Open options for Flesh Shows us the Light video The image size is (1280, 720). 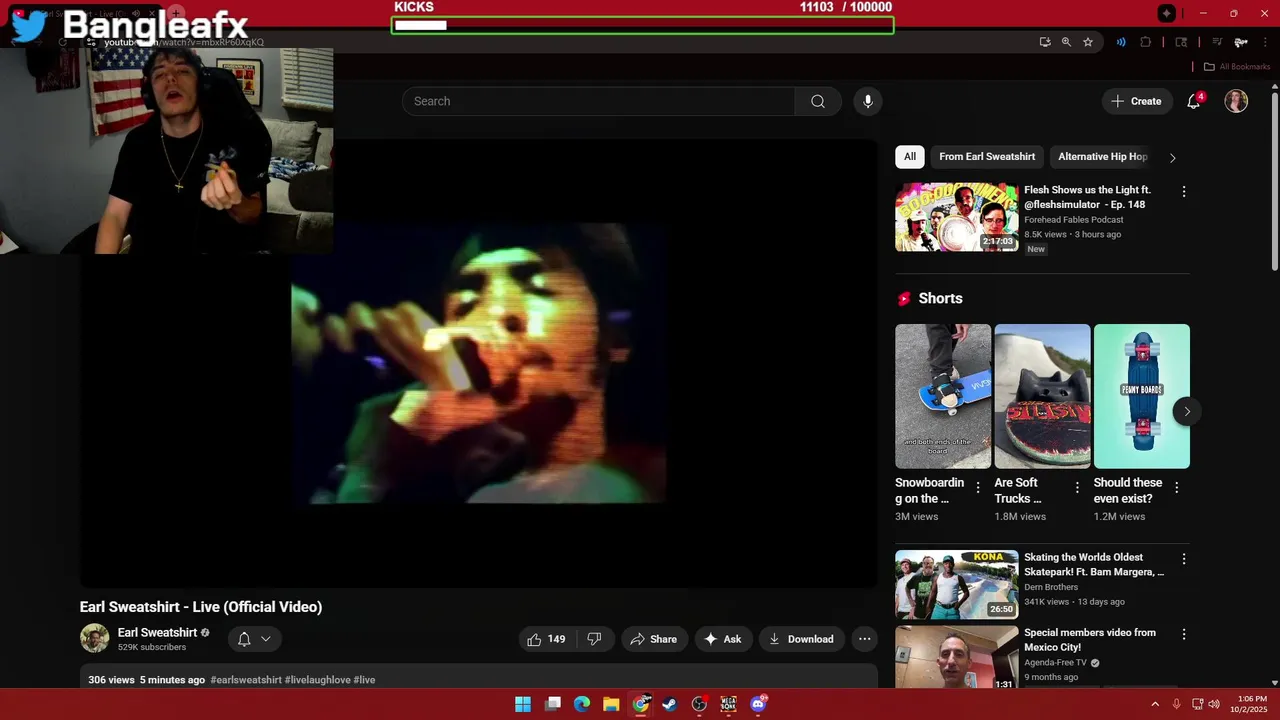click(x=1184, y=191)
